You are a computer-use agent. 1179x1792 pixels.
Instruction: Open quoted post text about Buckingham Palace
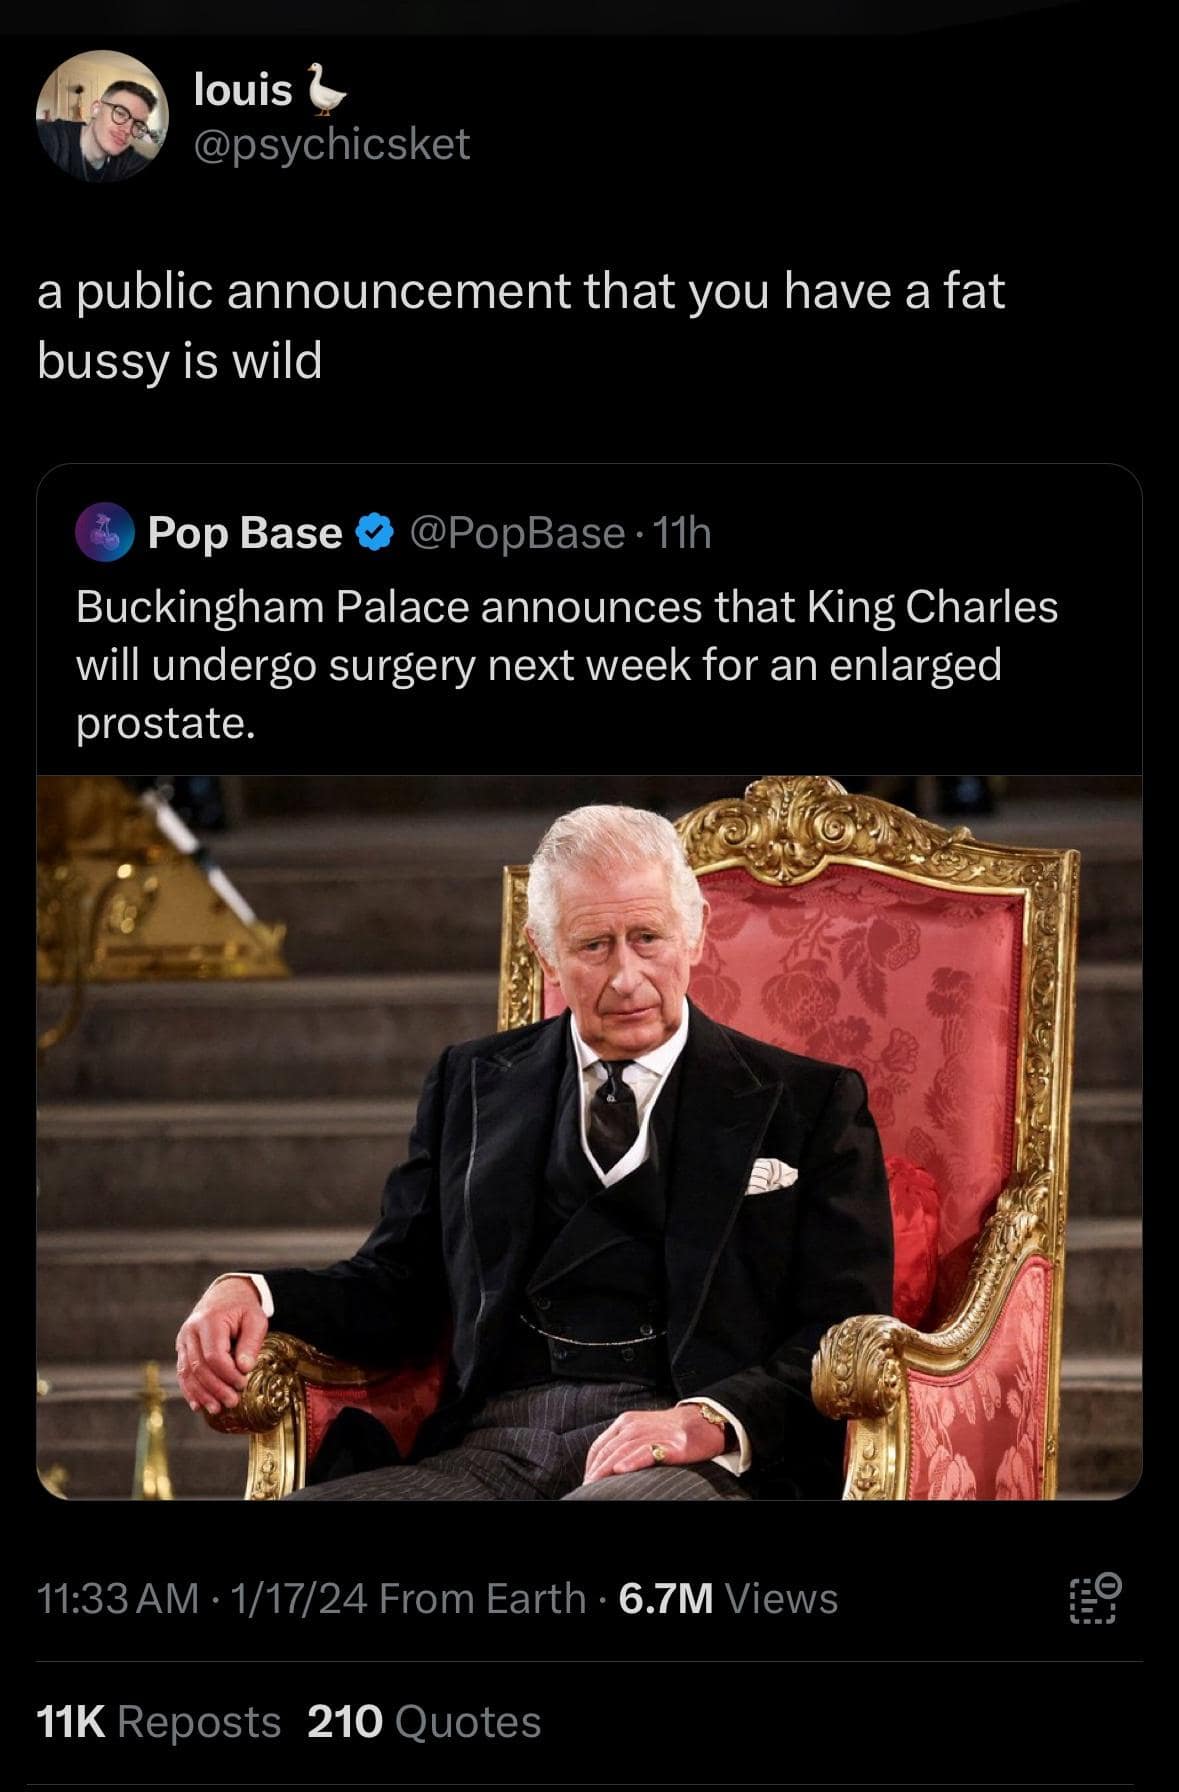coord(567,665)
